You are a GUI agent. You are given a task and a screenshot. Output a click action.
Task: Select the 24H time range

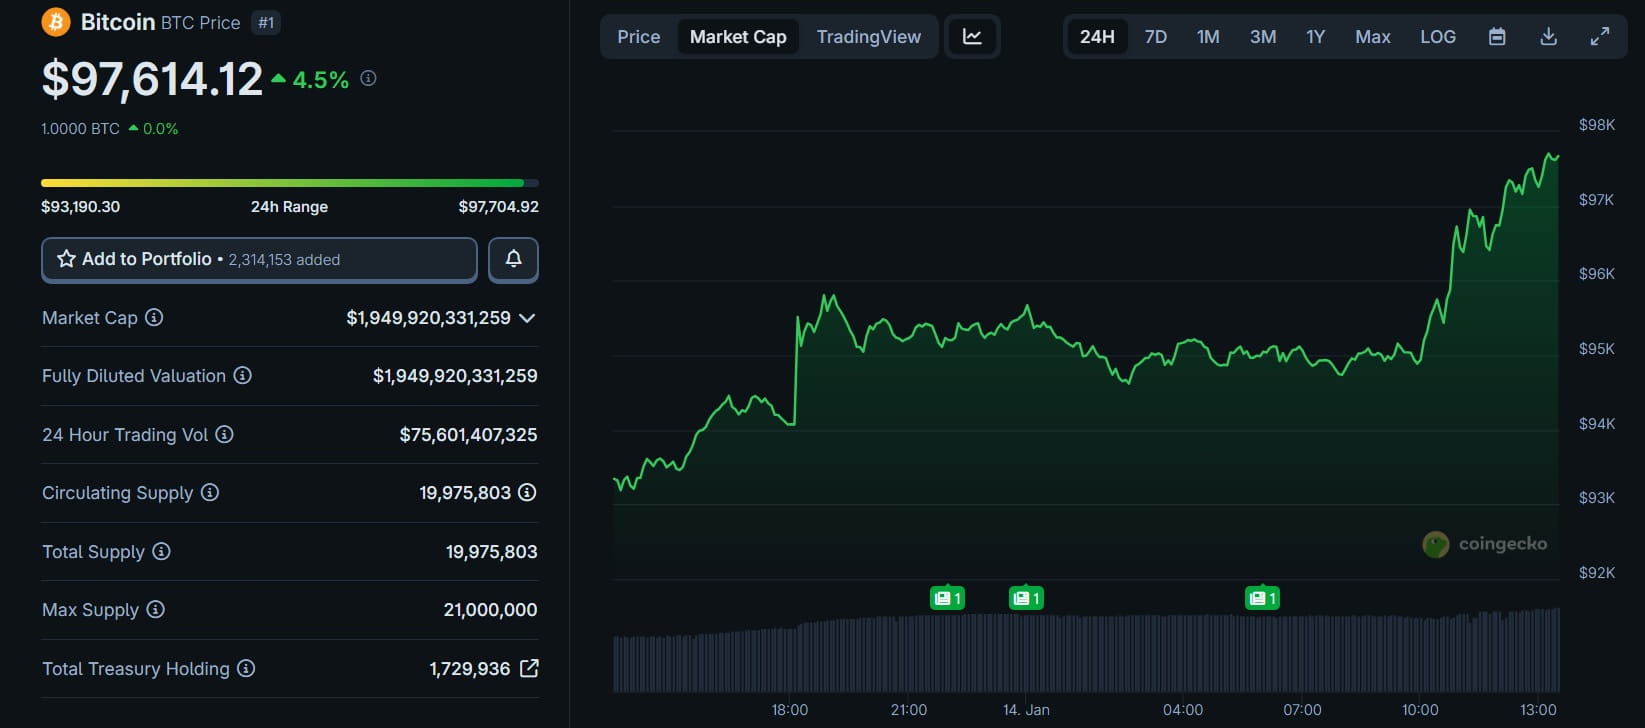pos(1097,37)
